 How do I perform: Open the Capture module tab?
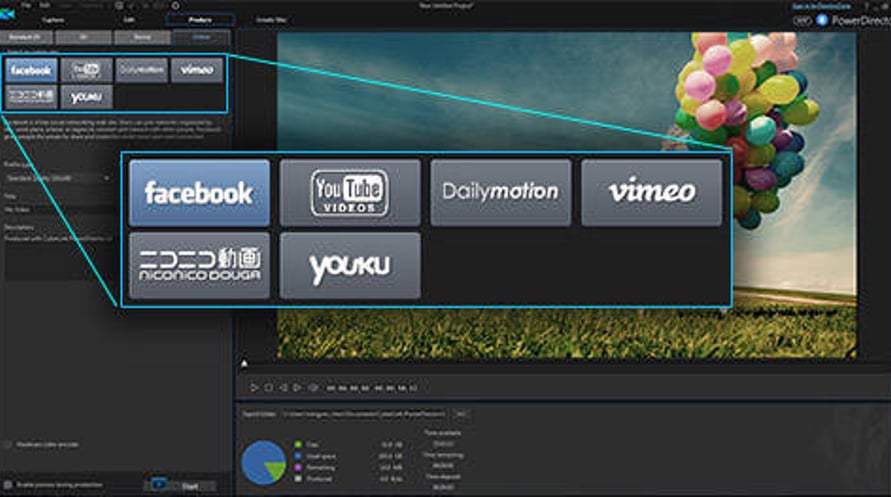53,20
